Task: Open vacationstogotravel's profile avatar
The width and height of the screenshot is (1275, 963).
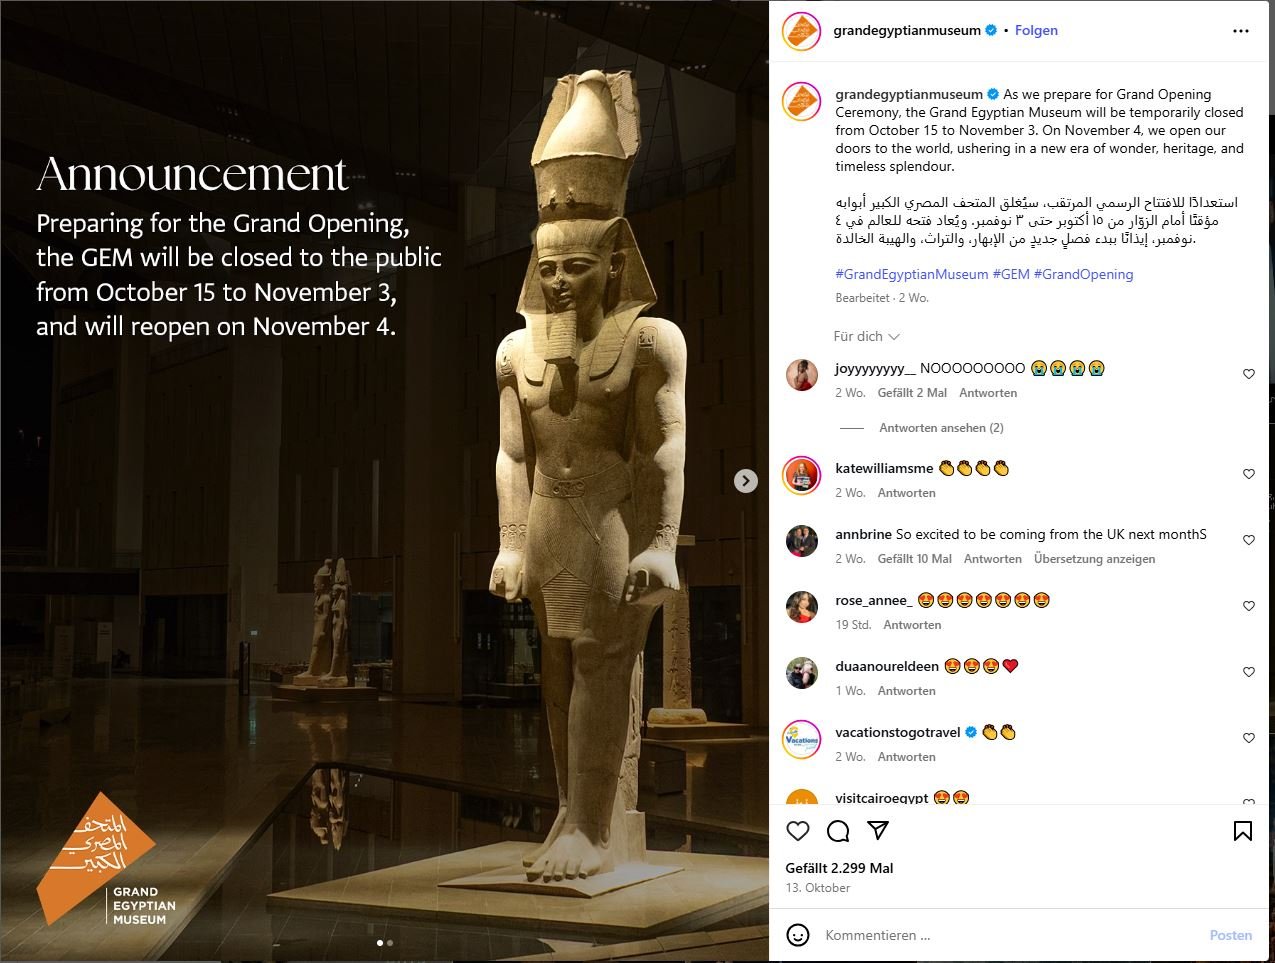Action: point(801,740)
